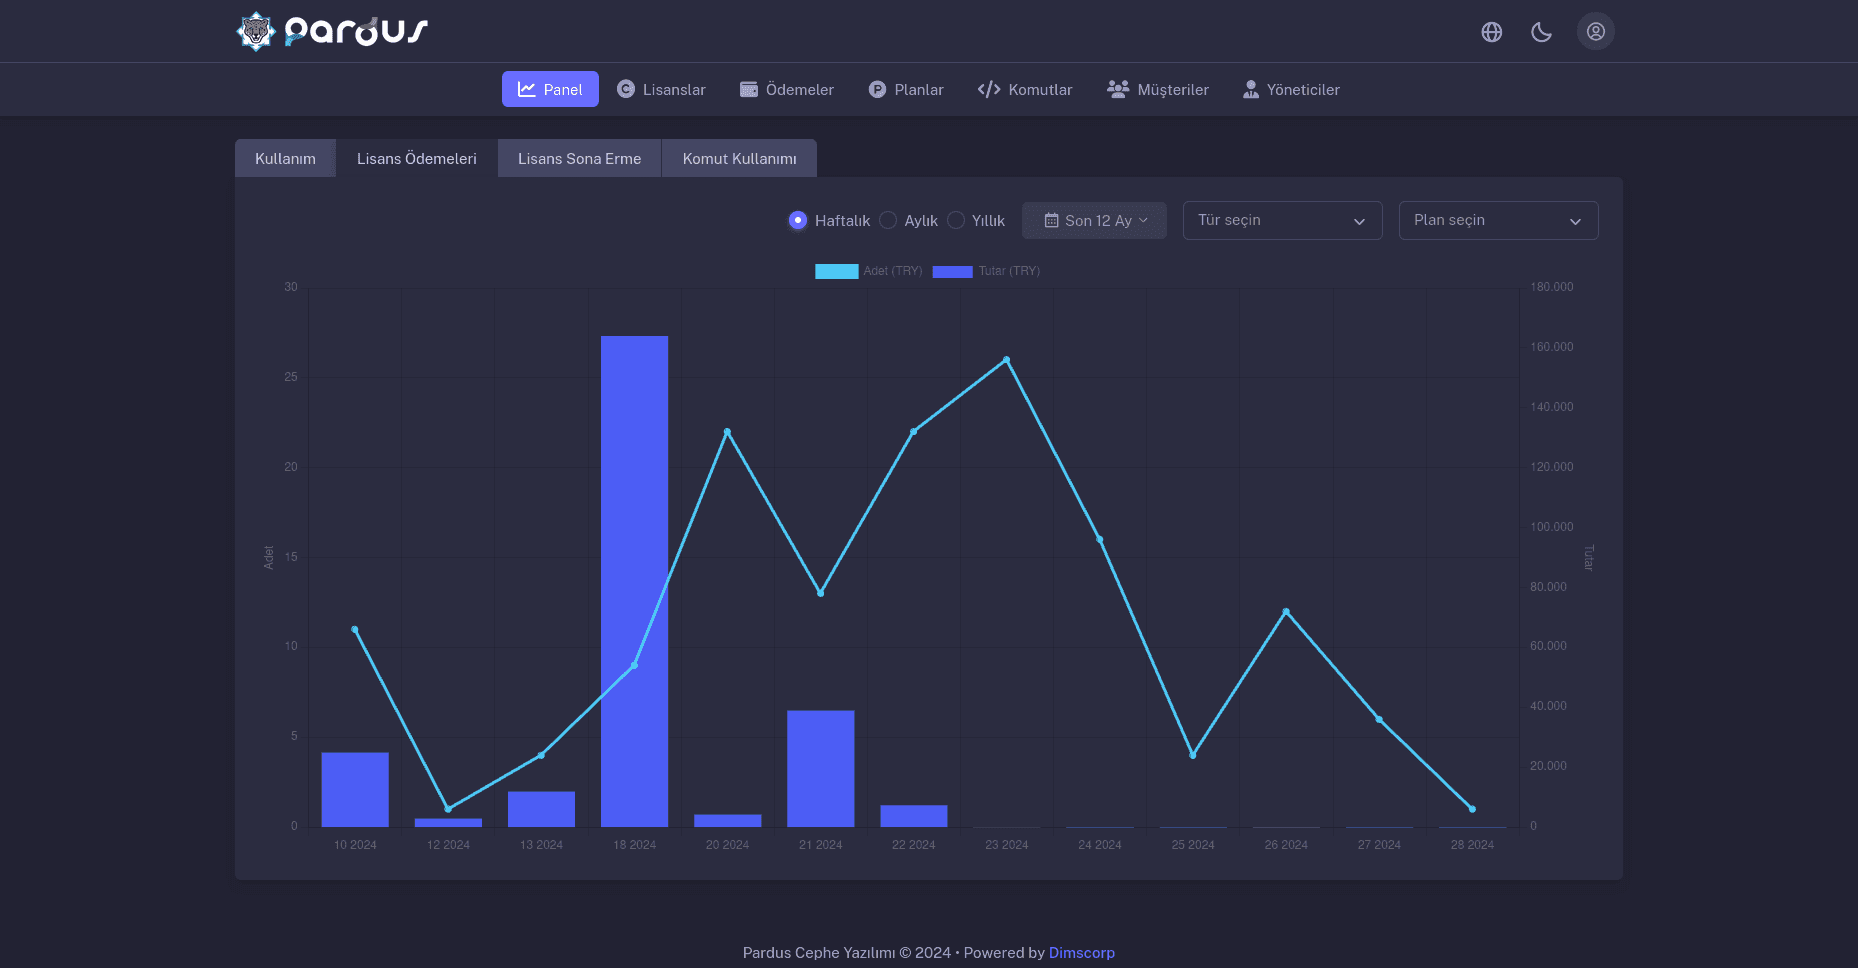
Task: Click the Panel navigation button
Action: [550, 89]
